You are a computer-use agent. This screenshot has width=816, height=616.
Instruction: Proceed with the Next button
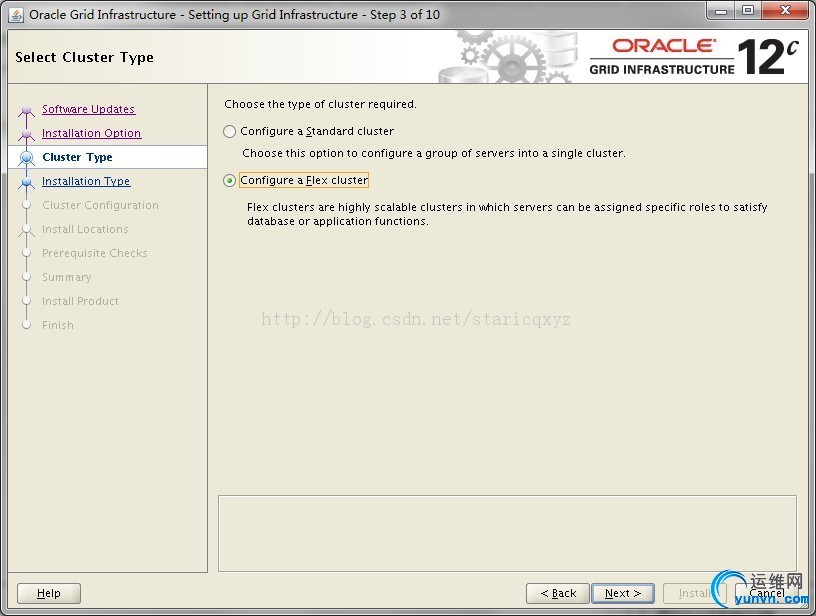[x=622, y=593]
